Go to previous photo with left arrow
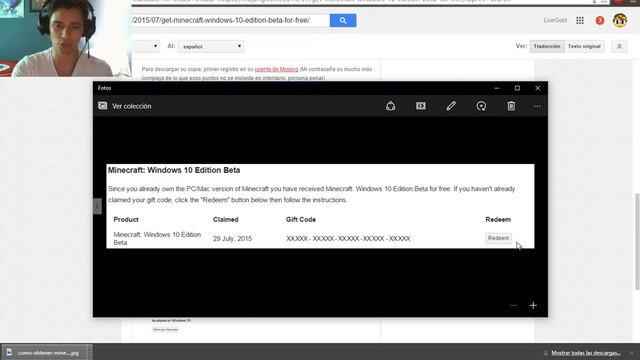 click(x=97, y=206)
